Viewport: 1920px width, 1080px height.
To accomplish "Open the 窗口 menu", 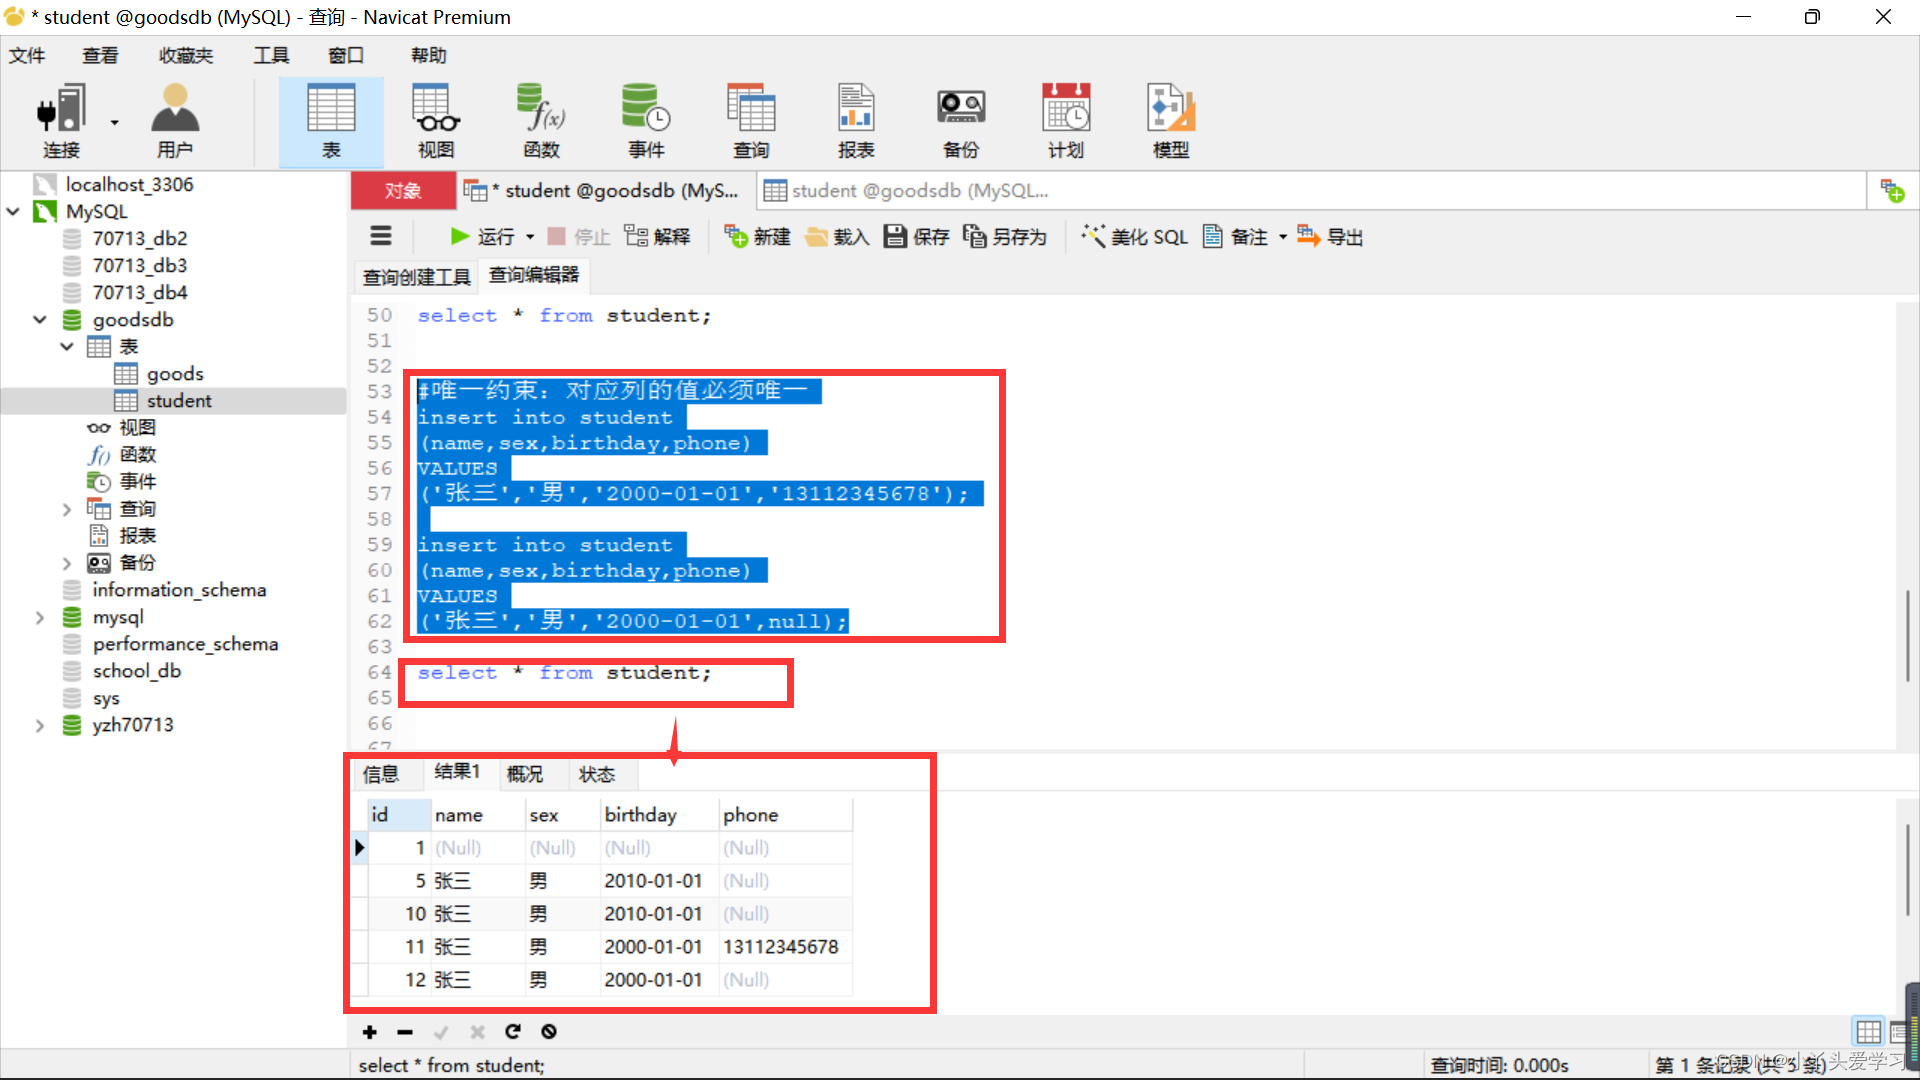I will coord(346,55).
